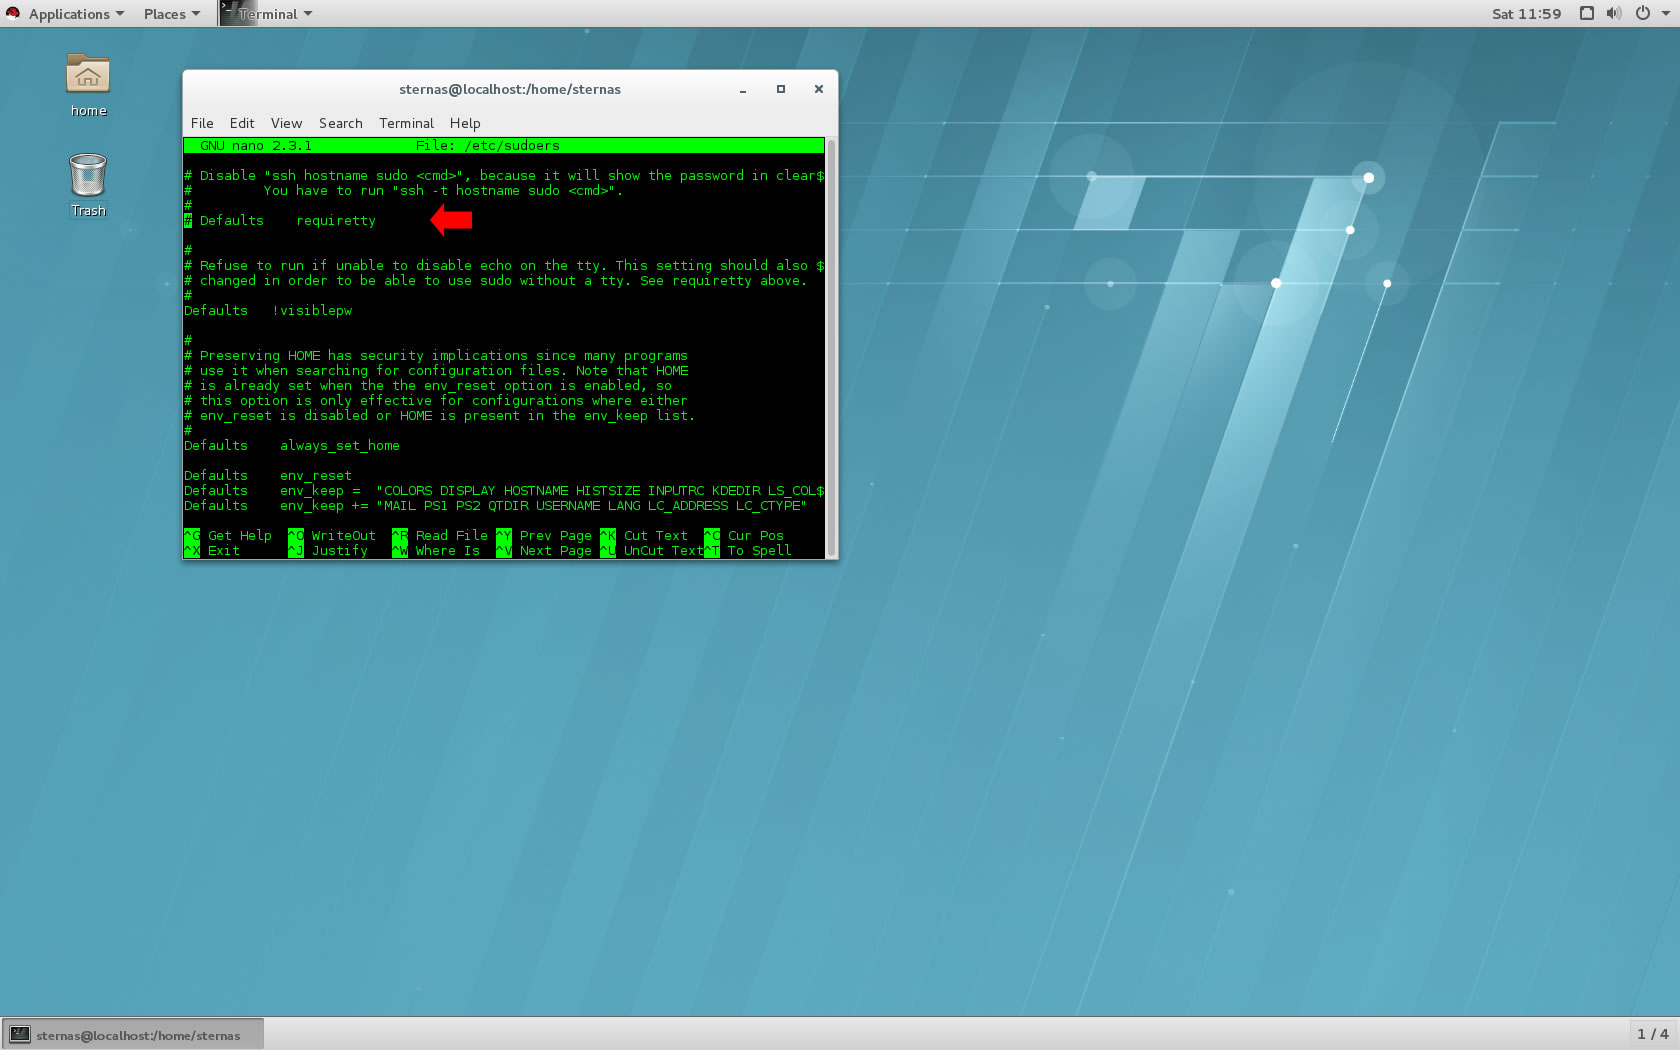Click the '^X Exit' shortcut
Viewport: 1680px width, 1050px height.
212,550
